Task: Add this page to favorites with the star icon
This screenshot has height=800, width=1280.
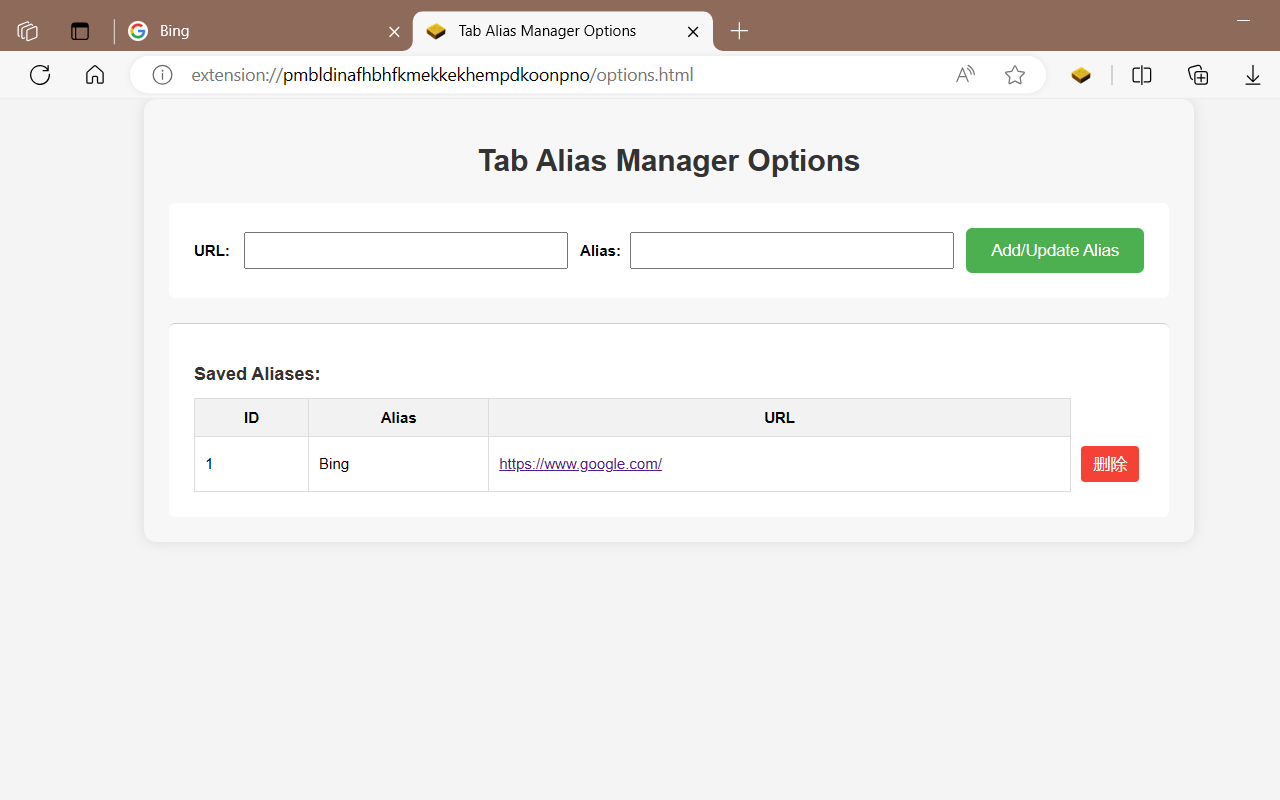Action: 1015,75
